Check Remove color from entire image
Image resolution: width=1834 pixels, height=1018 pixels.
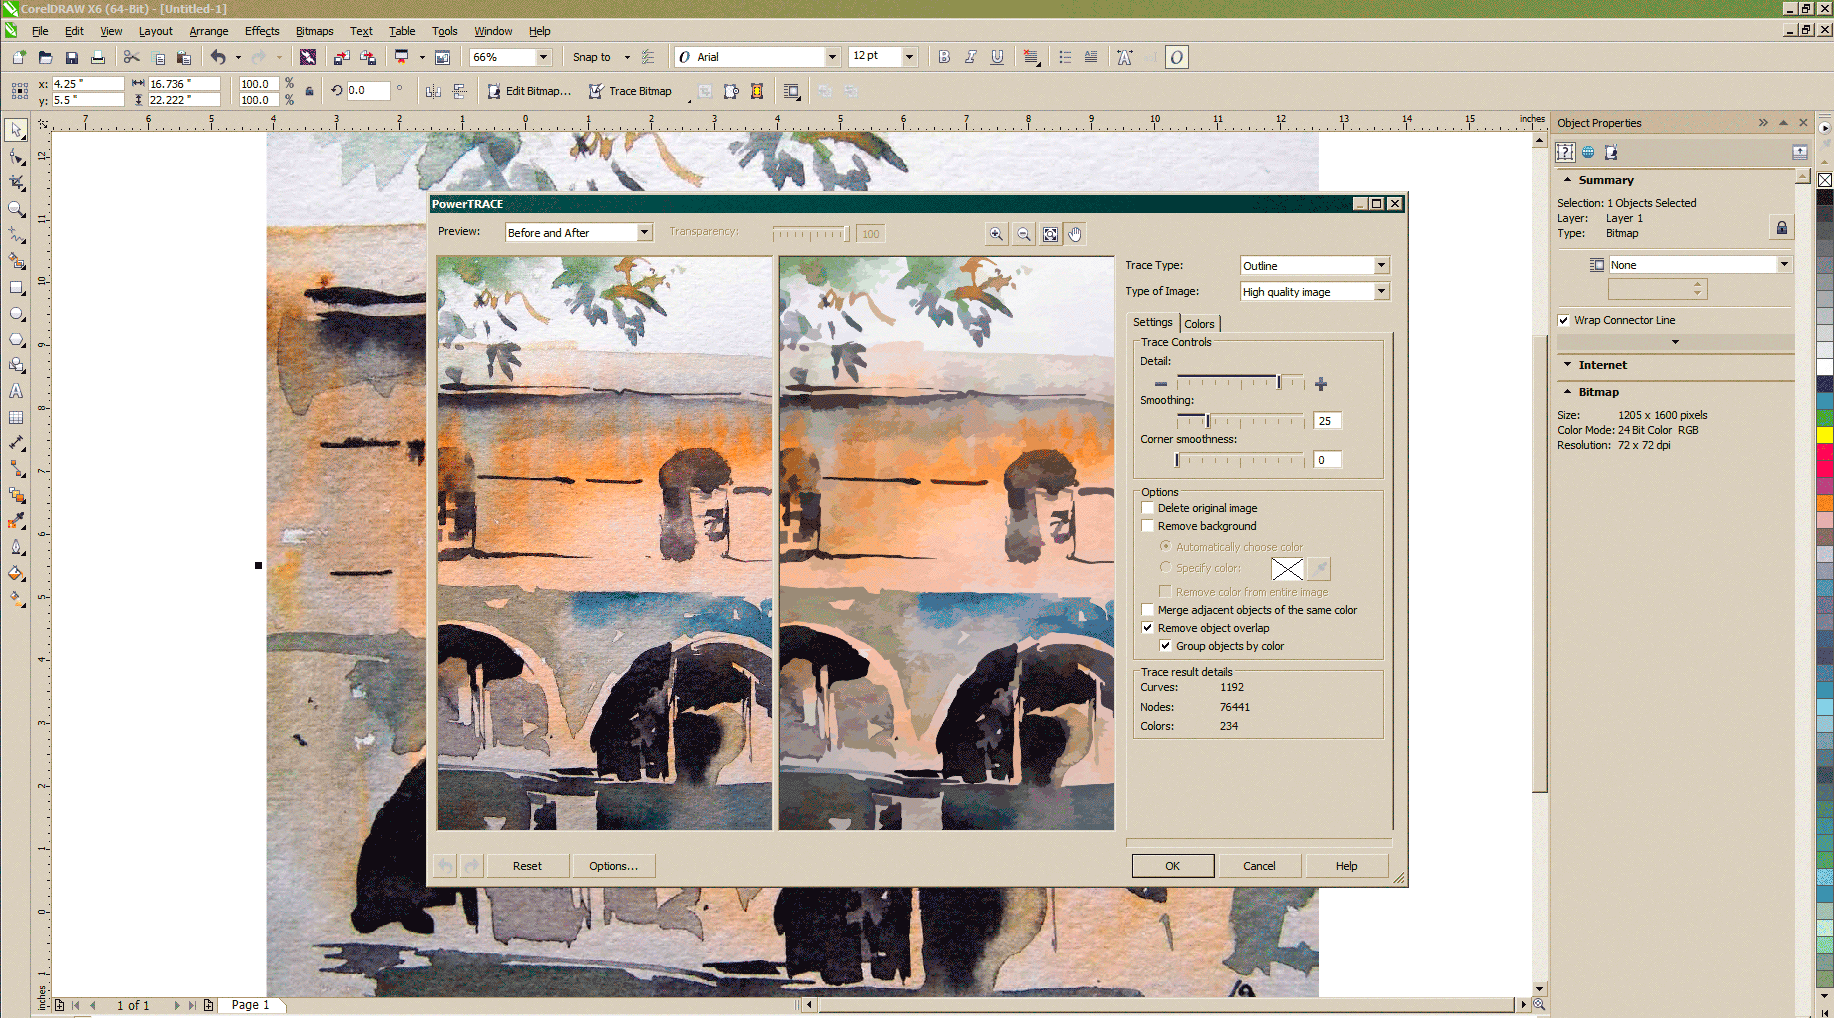[1165, 591]
